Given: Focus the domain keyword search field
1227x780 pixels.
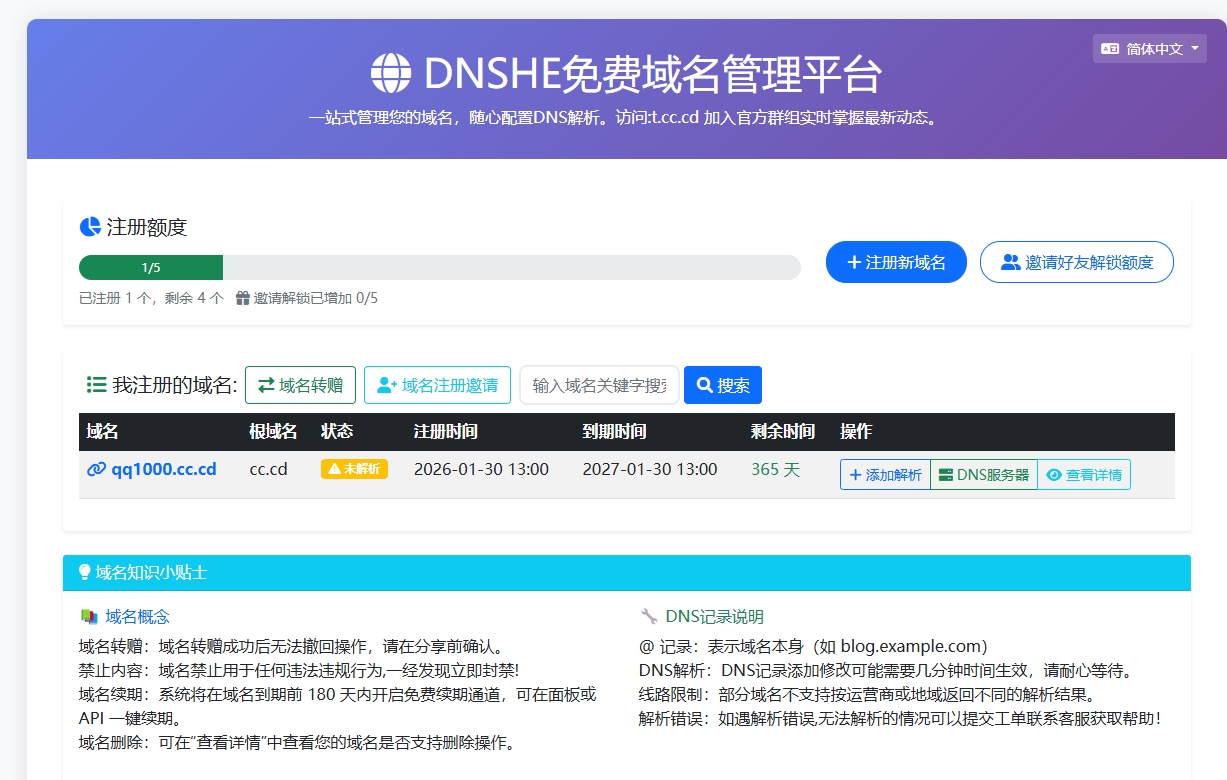Looking at the screenshot, I should pos(599,385).
